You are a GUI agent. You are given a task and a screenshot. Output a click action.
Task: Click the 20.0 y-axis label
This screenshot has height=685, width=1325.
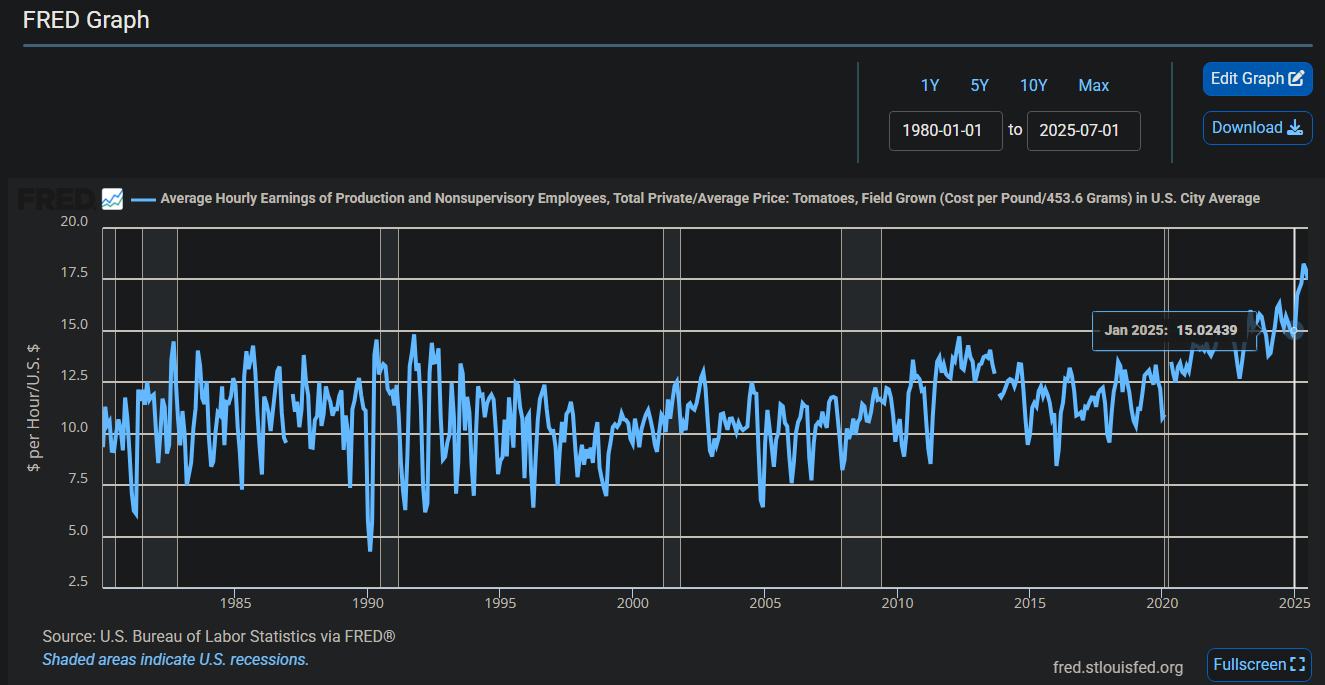[x=75, y=221]
